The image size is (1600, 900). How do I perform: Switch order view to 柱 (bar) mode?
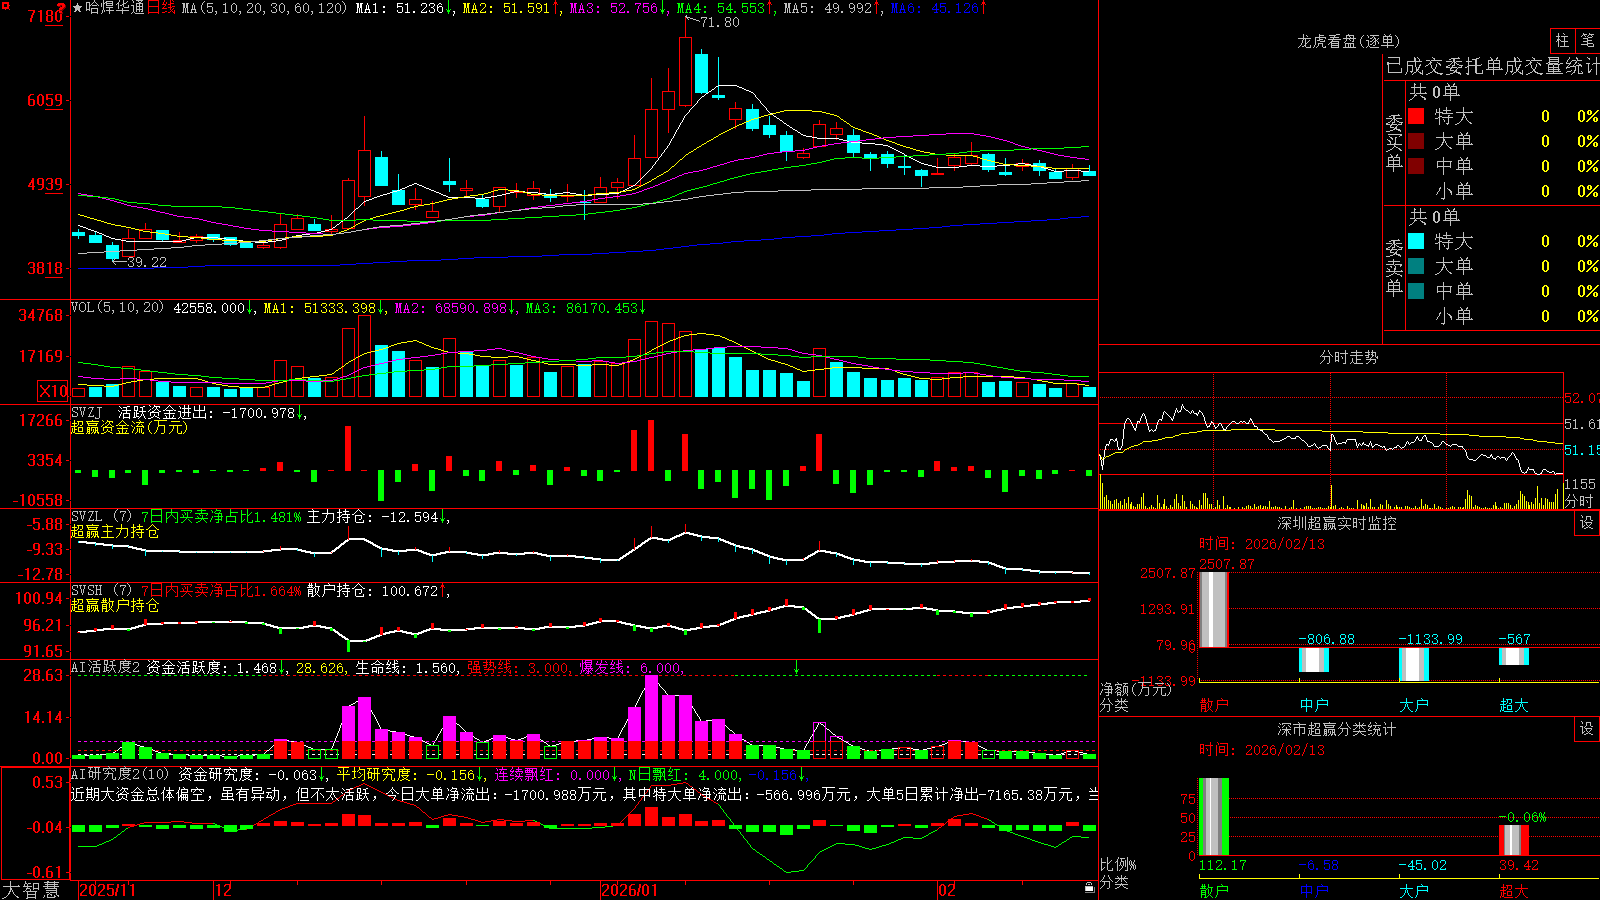(1562, 41)
